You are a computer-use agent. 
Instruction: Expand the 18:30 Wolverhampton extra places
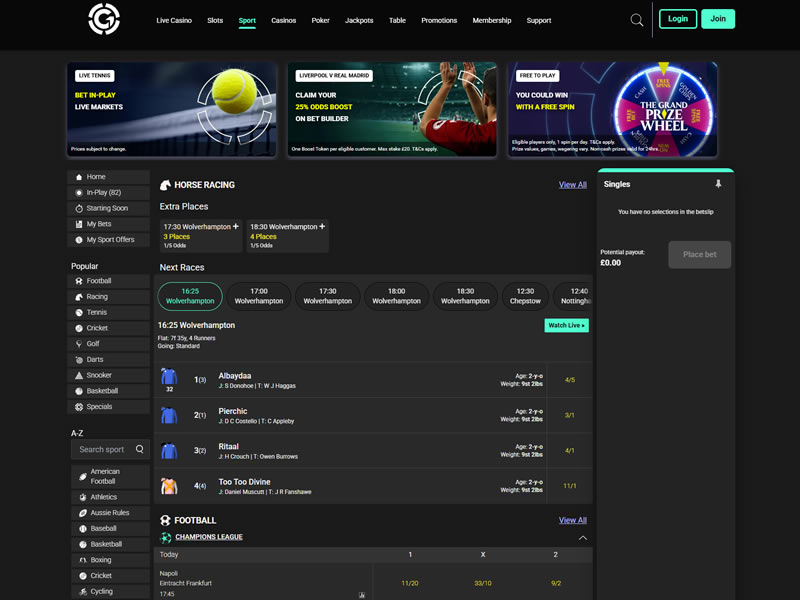(322, 227)
